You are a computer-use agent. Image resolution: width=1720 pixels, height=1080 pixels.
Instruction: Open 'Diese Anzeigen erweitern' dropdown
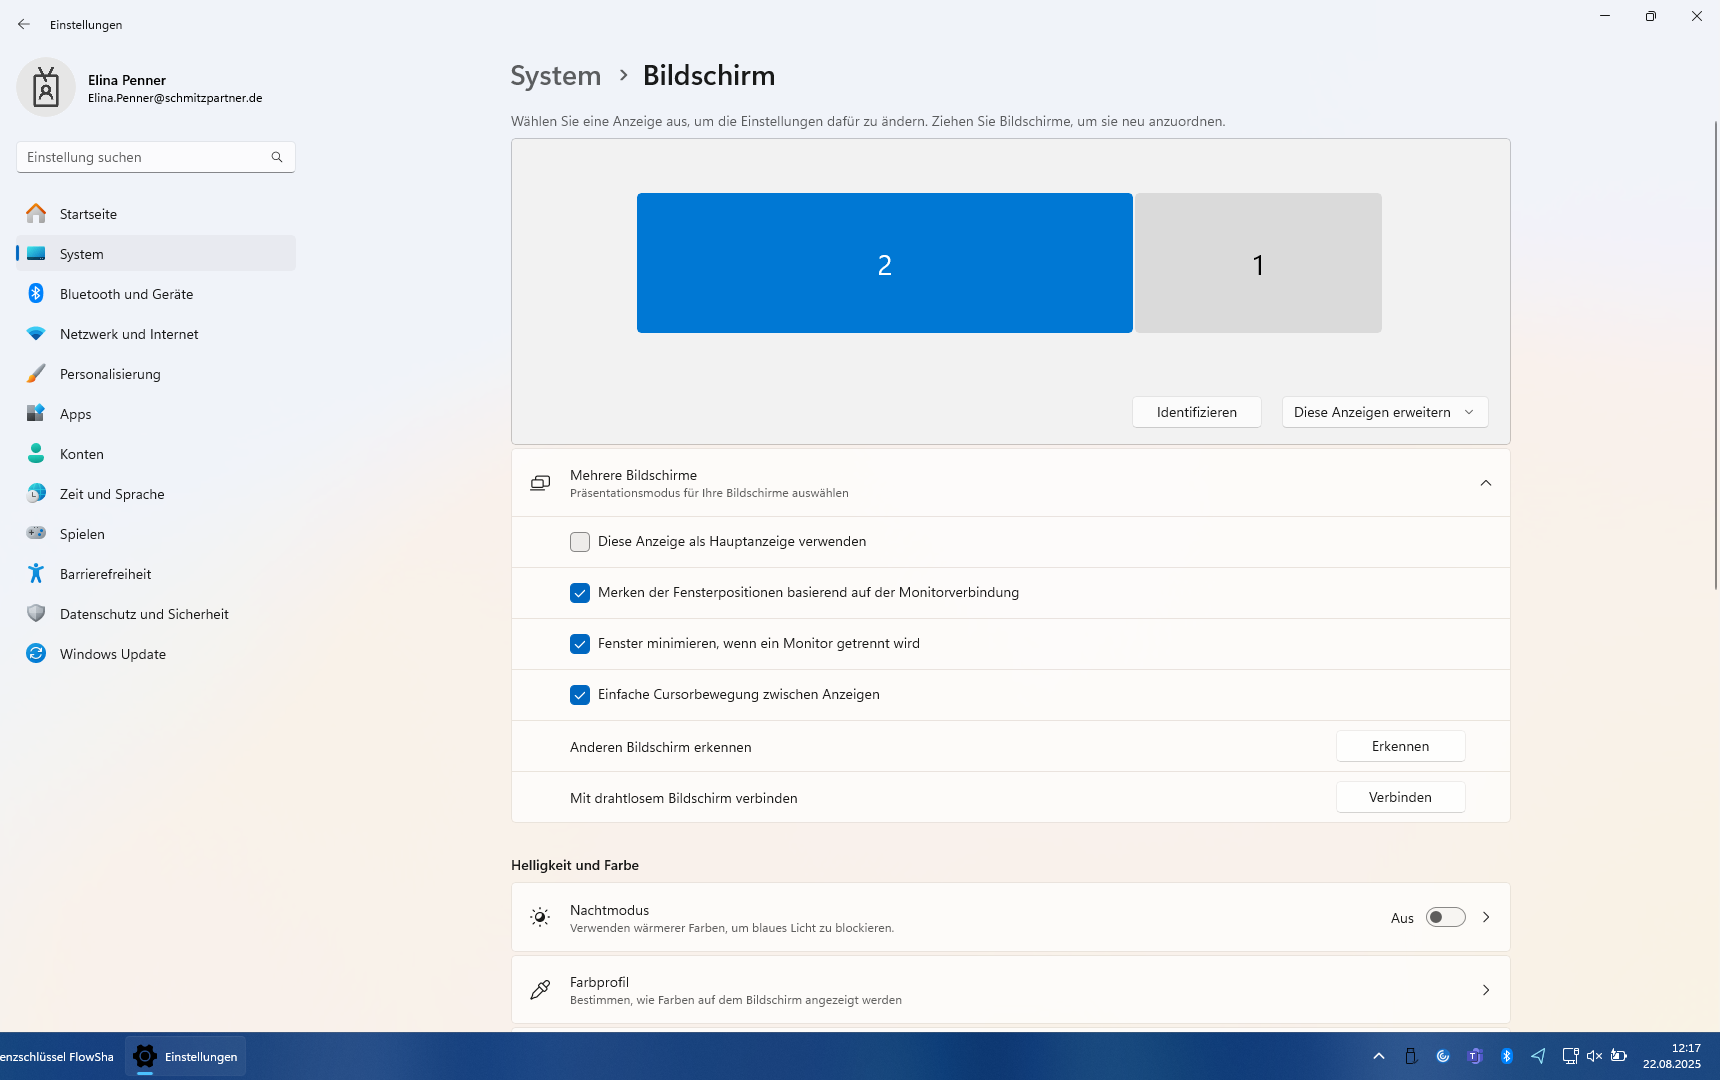tap(1384, 412)
